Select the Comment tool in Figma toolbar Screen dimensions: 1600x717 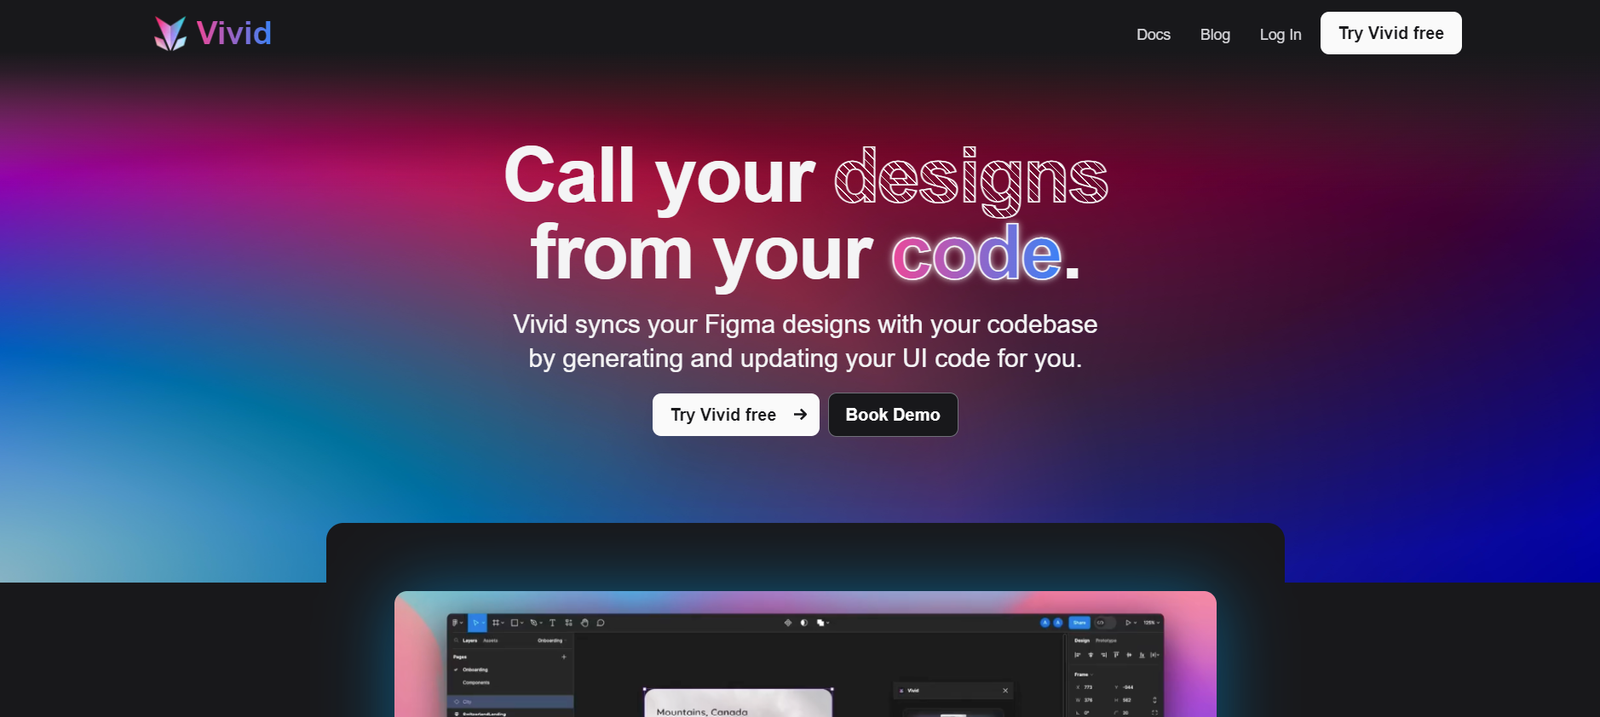(x=601, y=623)
